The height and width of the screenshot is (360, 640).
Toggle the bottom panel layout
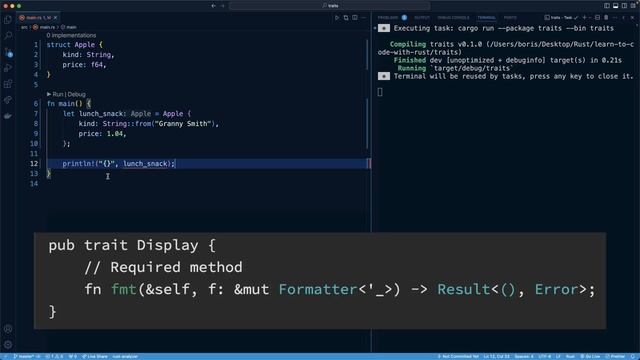coord(616,6)
